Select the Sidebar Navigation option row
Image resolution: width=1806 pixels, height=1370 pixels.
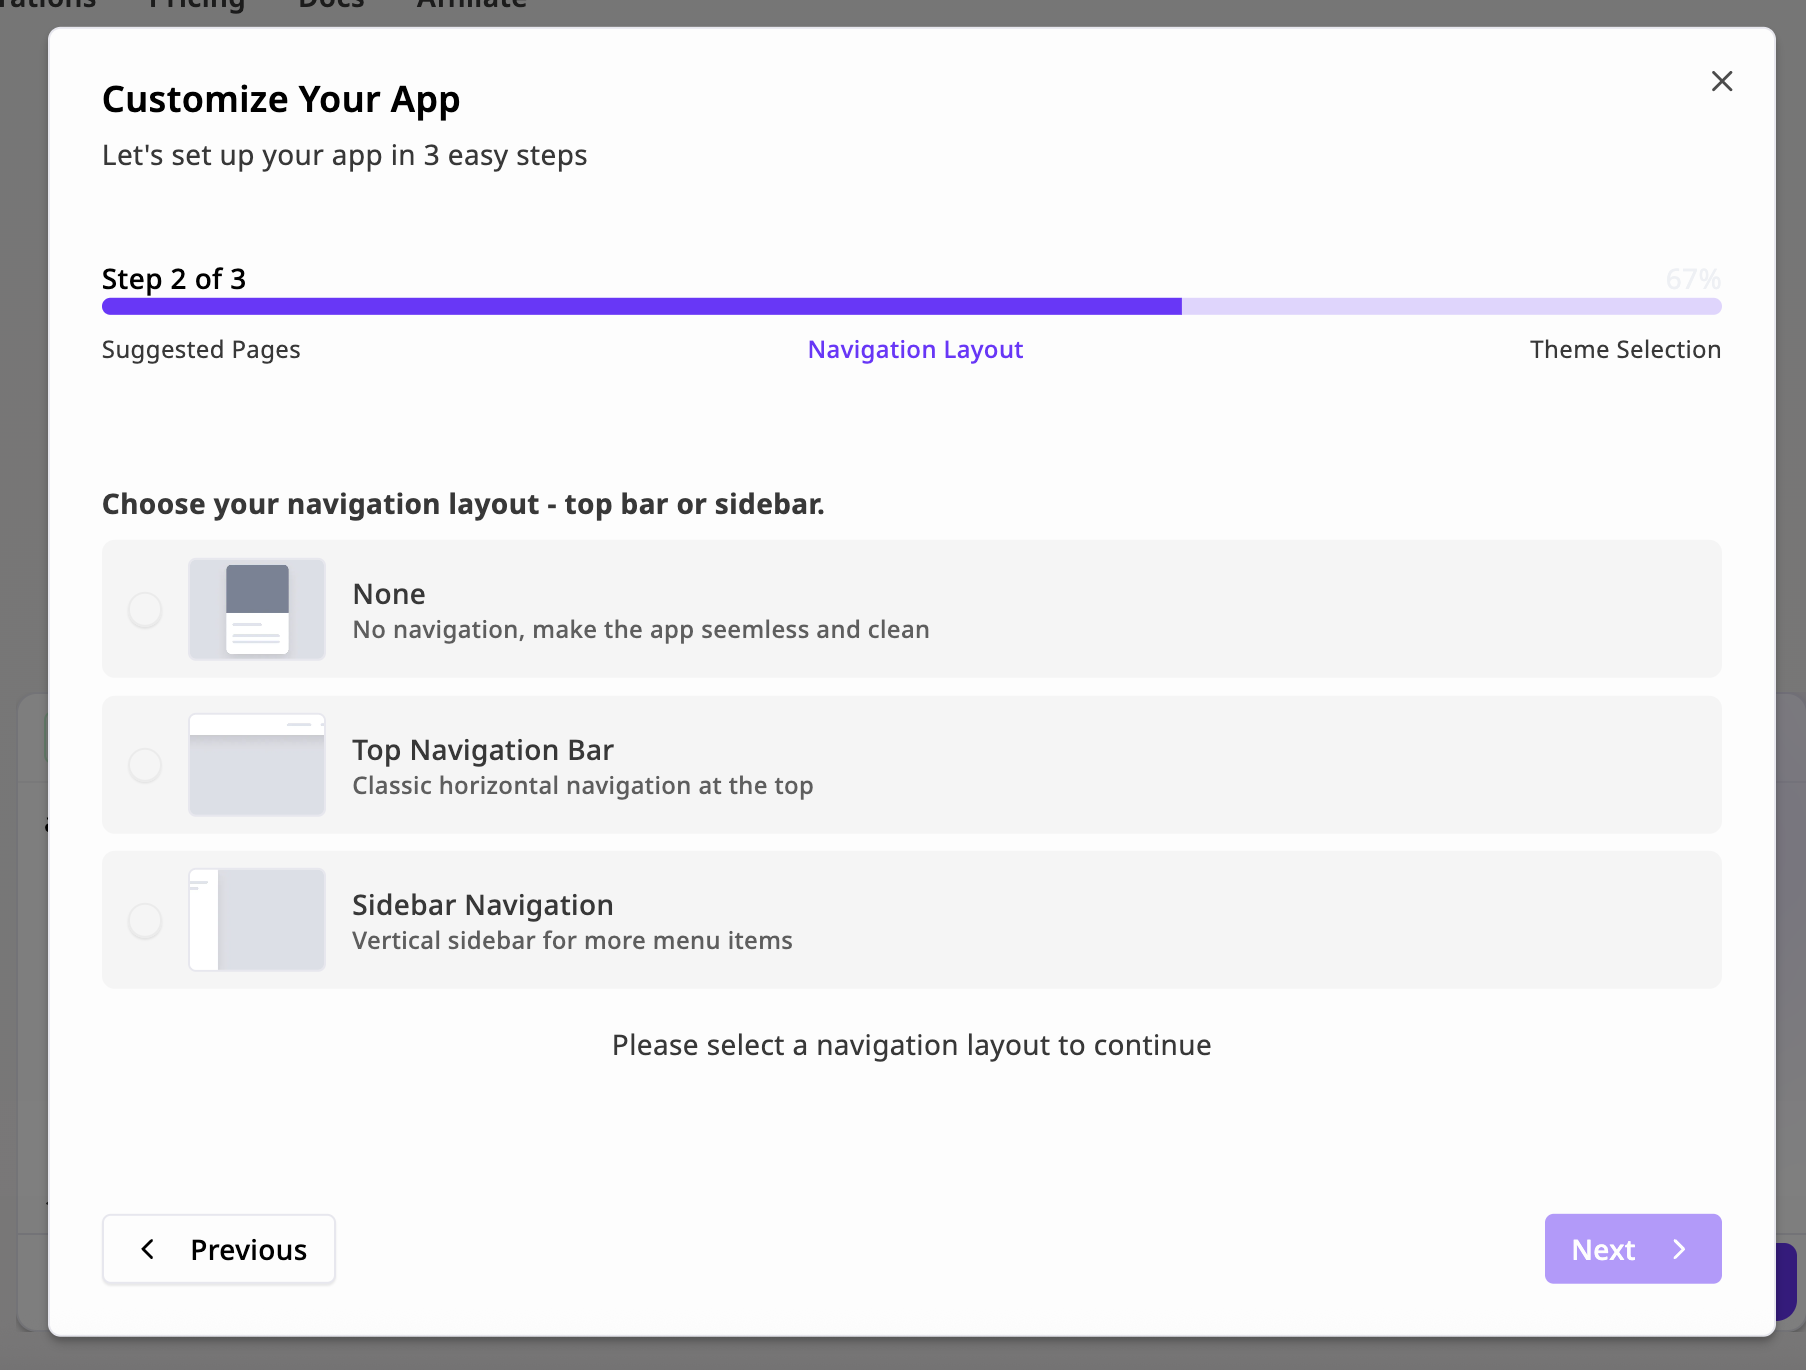pyautogui.click(x=911, y=919)
